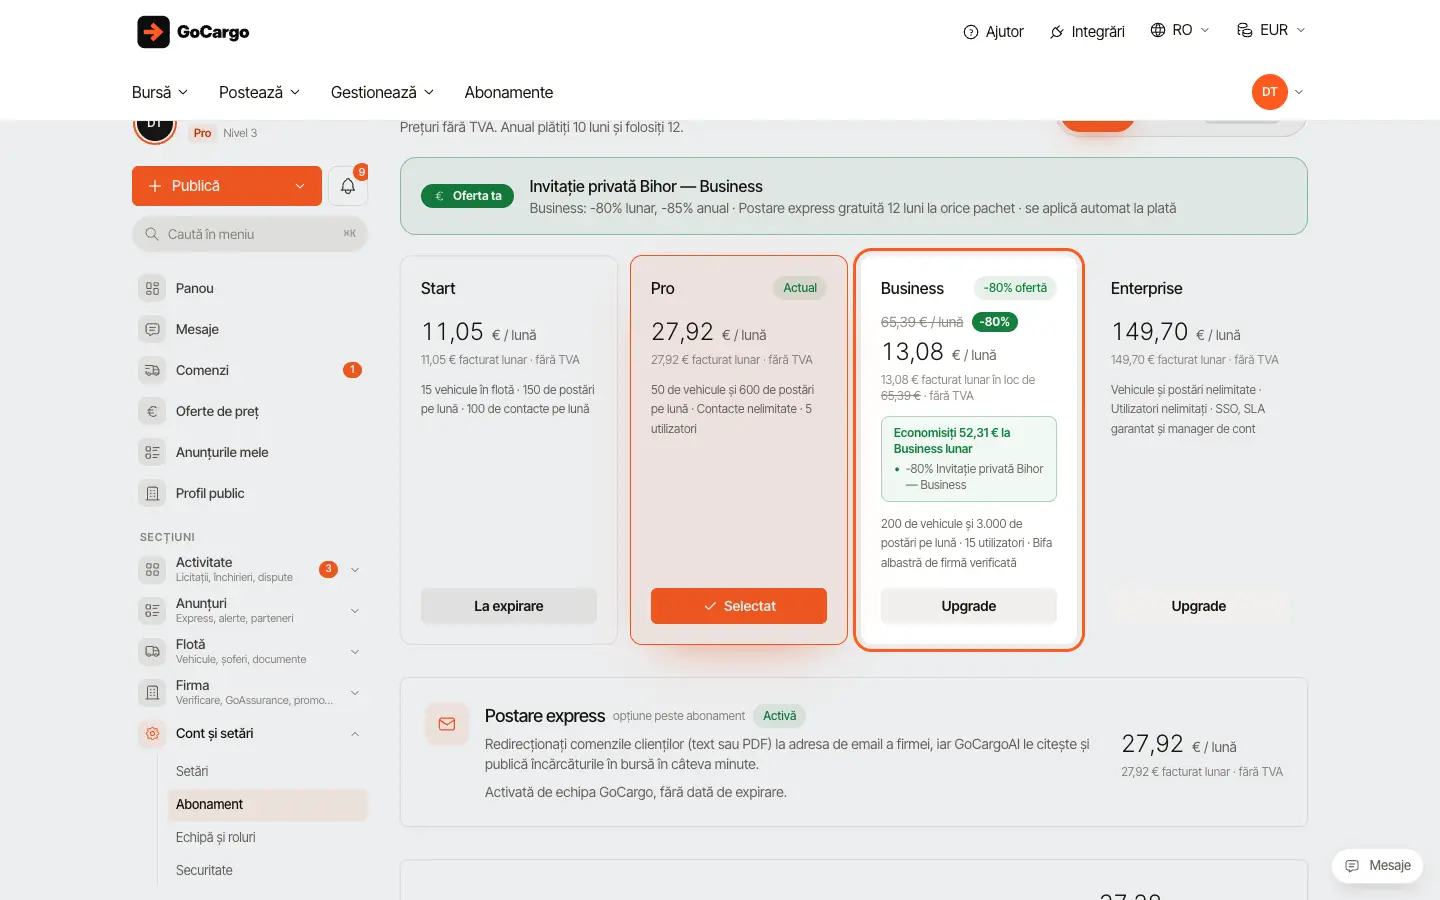This screenshot has height=900, width=1440.
Task: Open the Integrări plug icon link
Action: pos(1057,32)
